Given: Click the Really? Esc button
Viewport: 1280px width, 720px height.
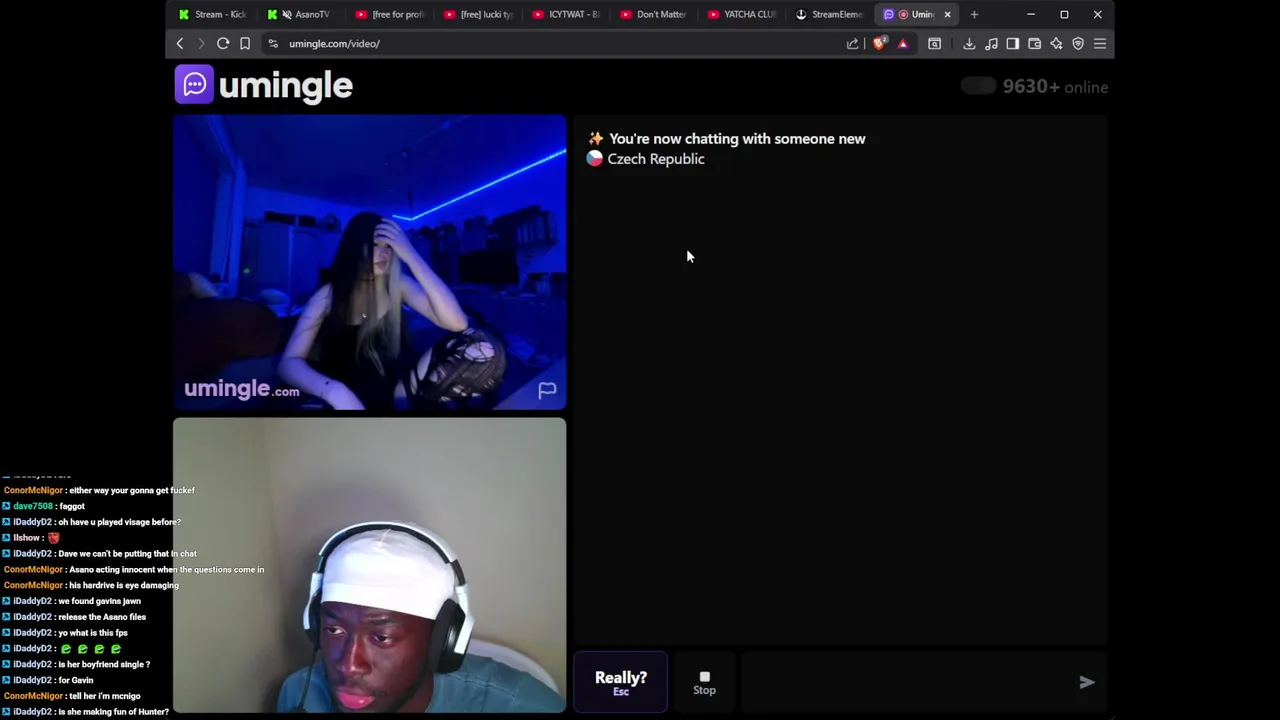Looking at the screenshot, I should point(621,683).
